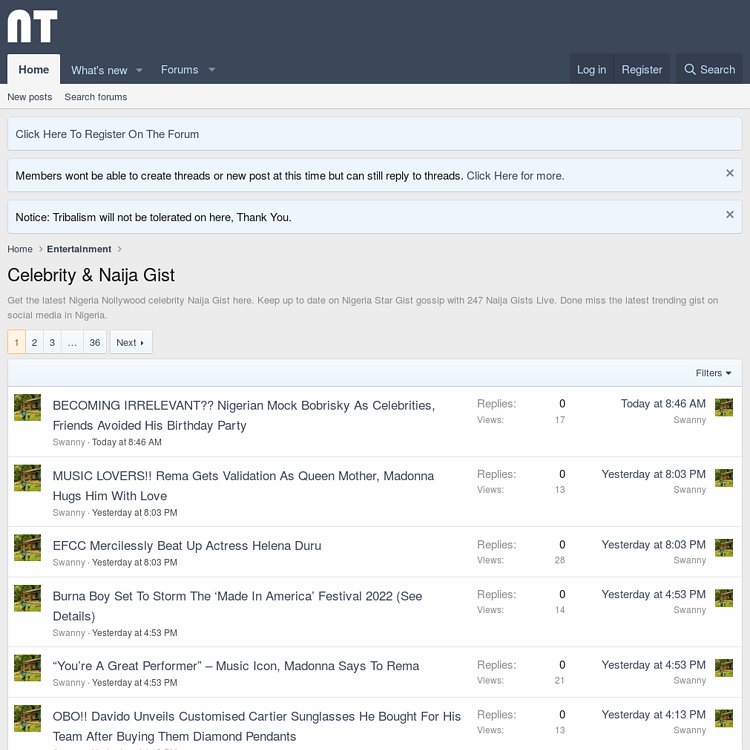Click Swanny under Yesterday at 4:13 PM

tap(689, 729)
